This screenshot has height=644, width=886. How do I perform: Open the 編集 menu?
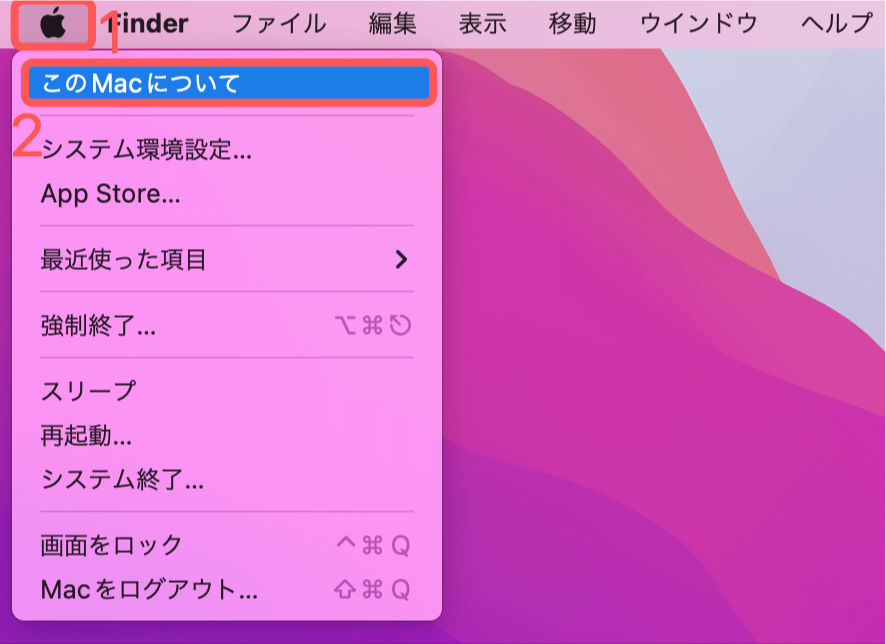coord(393,24)
